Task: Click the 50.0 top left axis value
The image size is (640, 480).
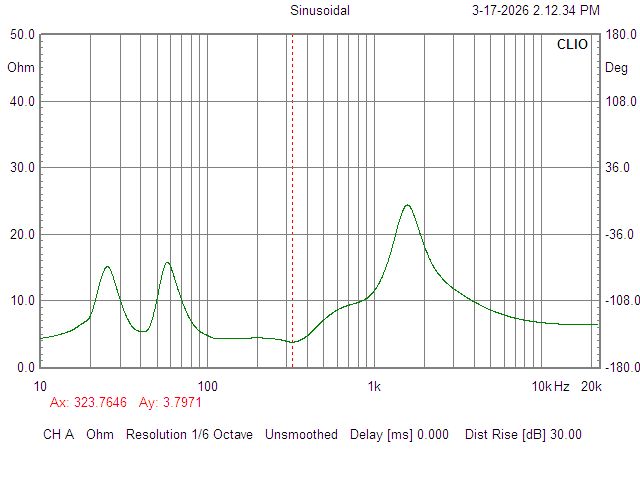Action: pyautogui.click(x=22, y=35)
